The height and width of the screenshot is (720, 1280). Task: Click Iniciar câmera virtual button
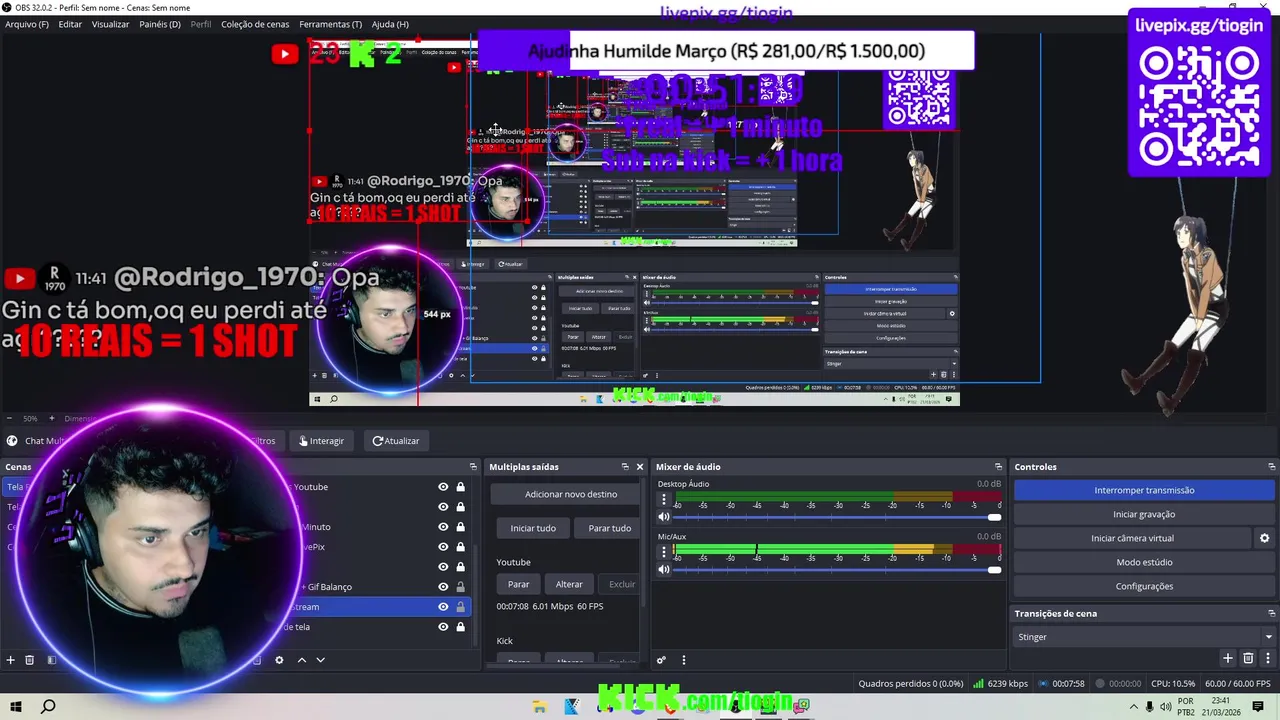(1132, 538)
